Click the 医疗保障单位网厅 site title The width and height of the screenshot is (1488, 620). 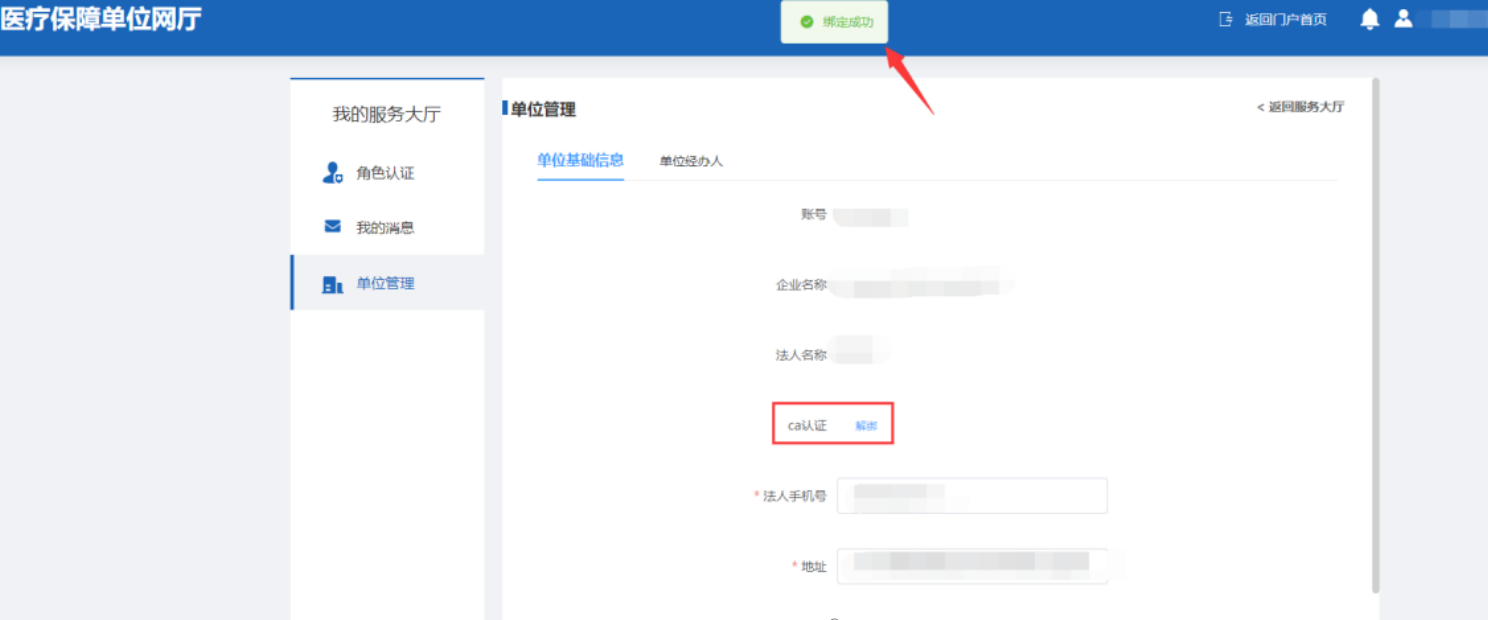[x=101, y=19]
